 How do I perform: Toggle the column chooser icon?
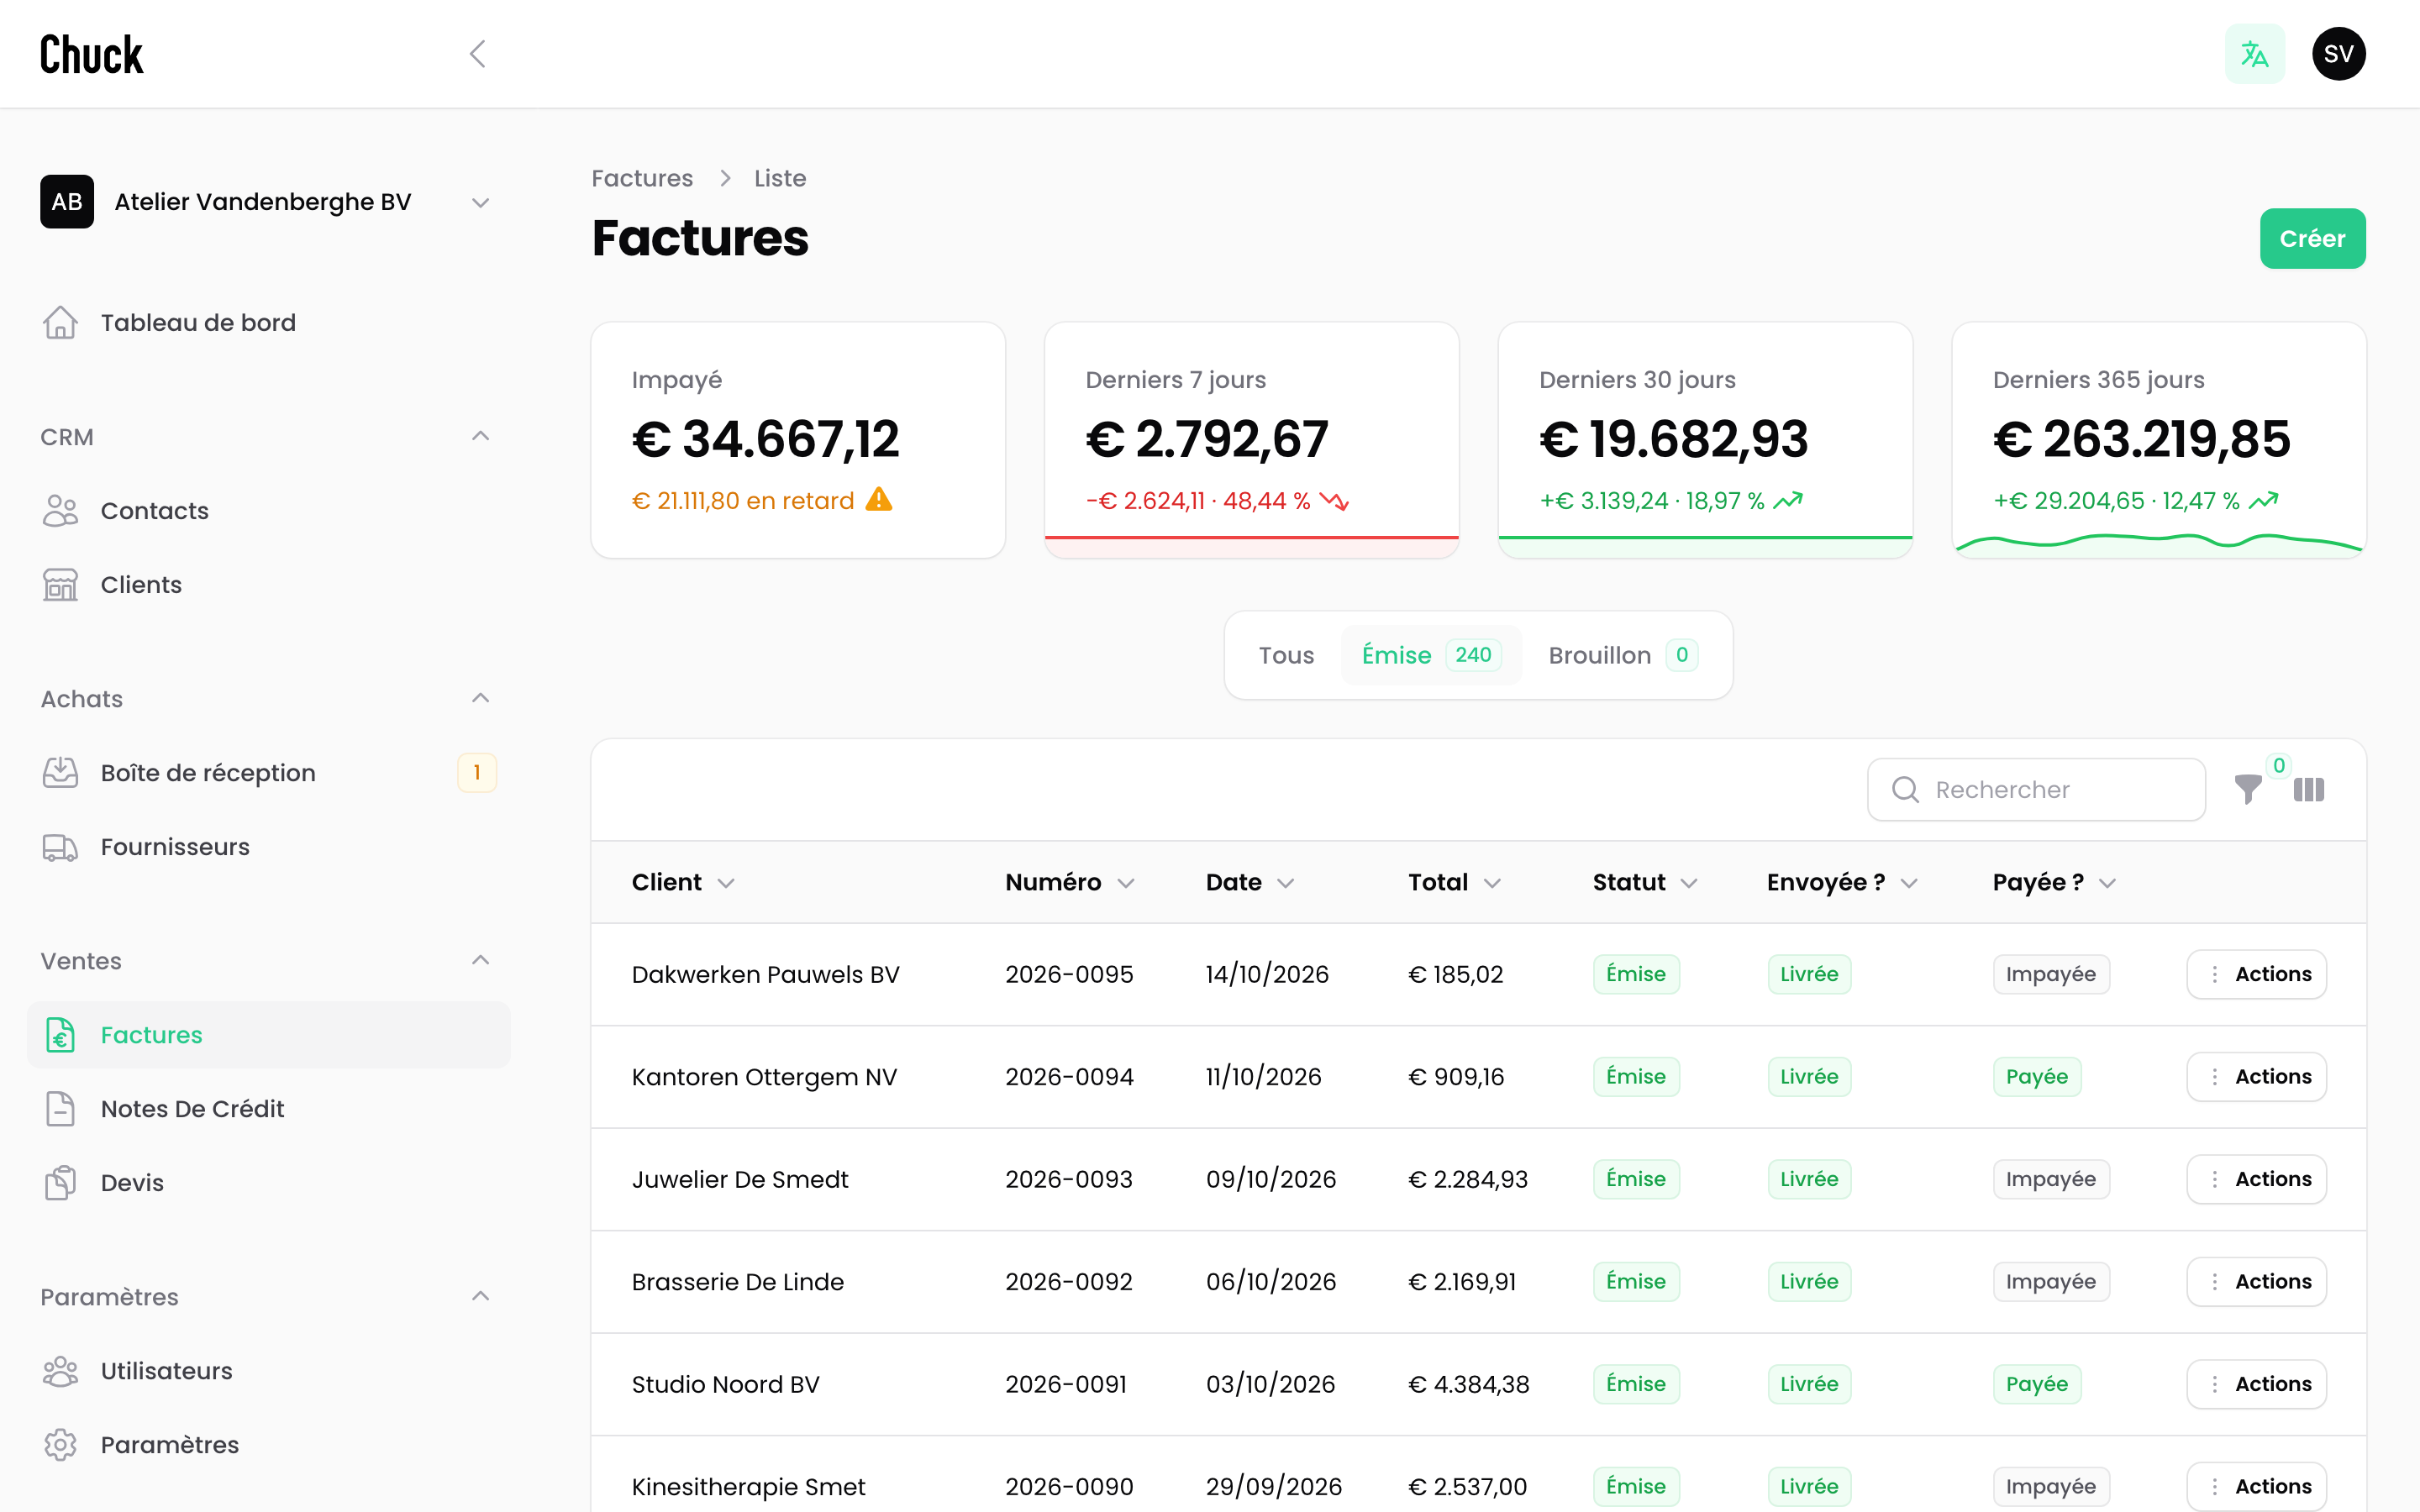(x=2309, y=790)
